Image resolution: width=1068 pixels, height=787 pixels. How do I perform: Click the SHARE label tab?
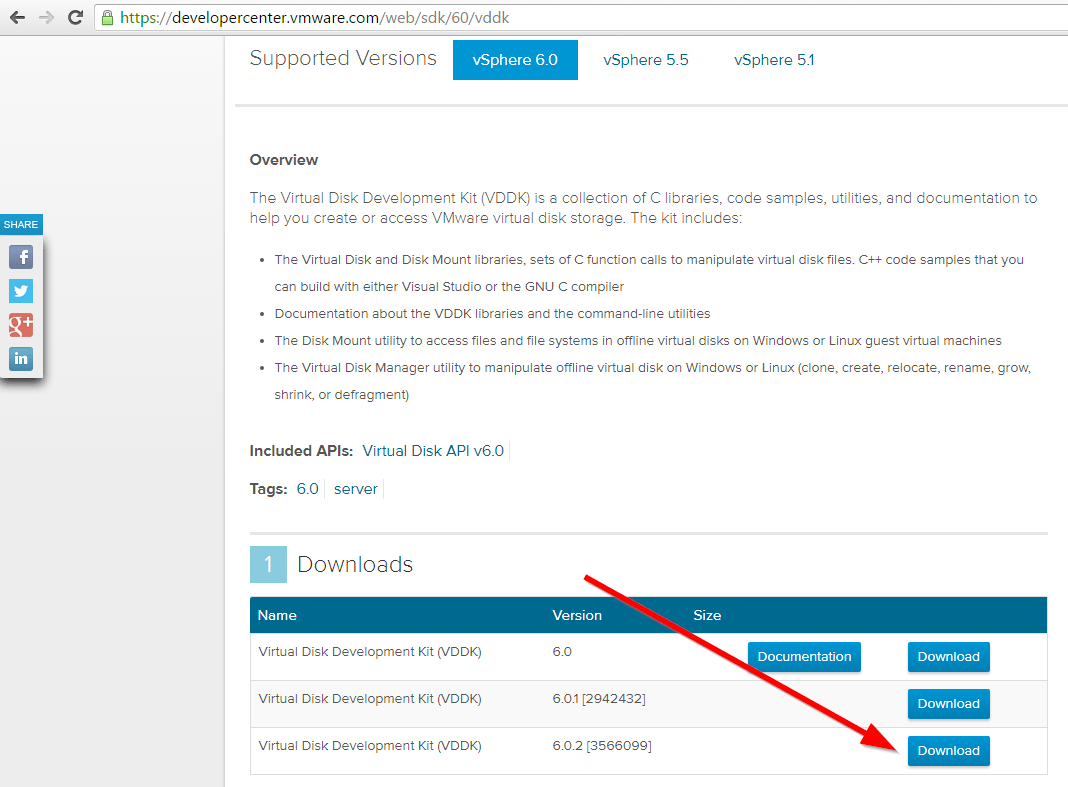coord(21,224)
